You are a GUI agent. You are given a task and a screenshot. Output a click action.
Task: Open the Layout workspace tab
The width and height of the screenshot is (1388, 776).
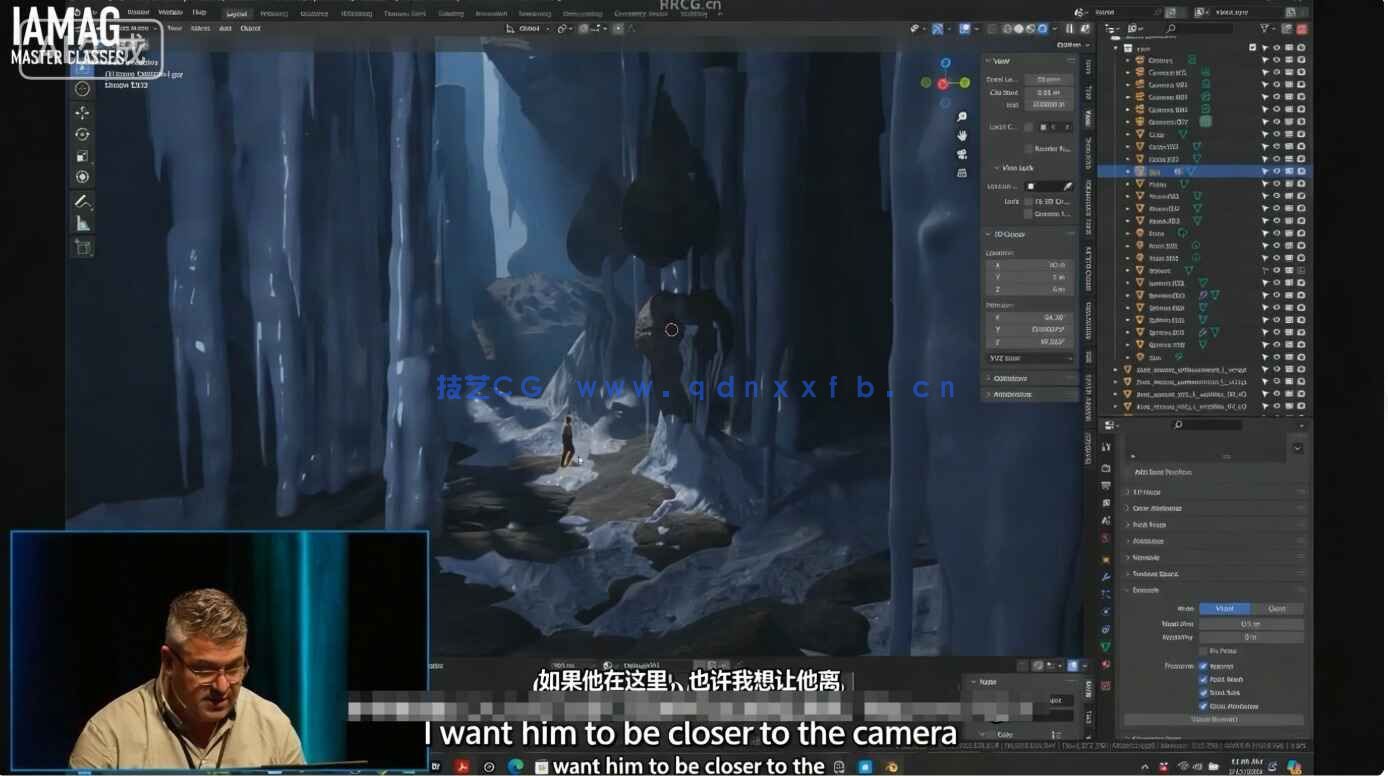click(237, 13)
